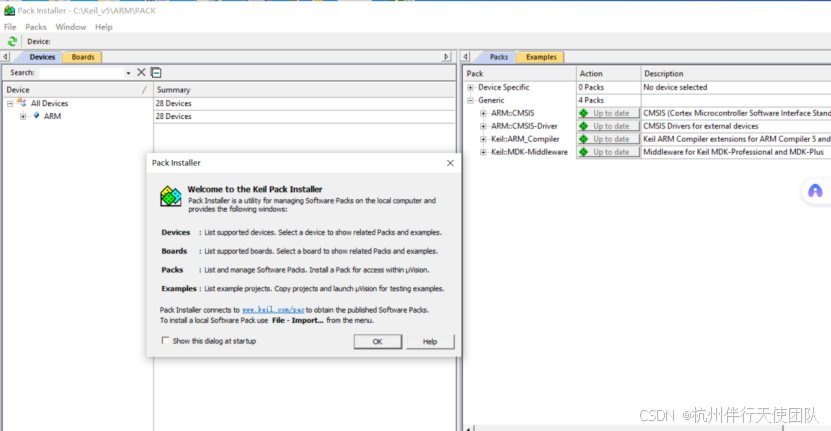Open the Search history dropdown arrow
831x431 pixels.
tap(128, 73)
